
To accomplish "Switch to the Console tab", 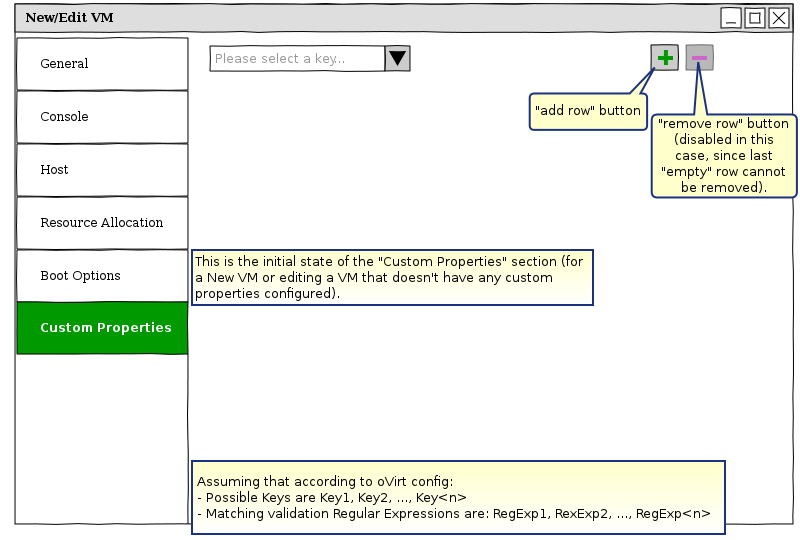I will tap(102, 117).
